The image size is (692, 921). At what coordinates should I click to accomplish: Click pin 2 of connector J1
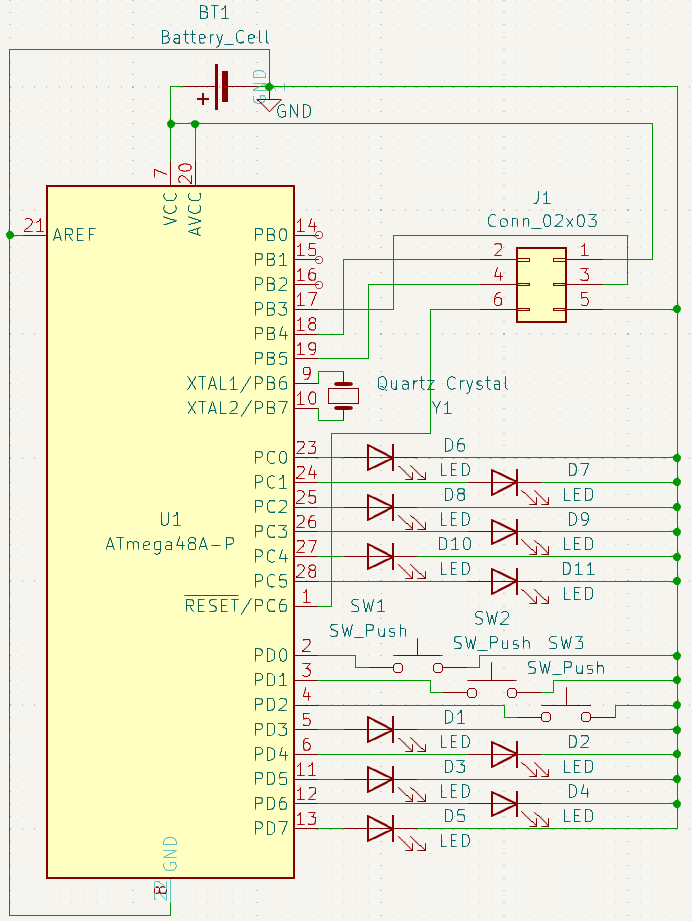tap(498, 250)
